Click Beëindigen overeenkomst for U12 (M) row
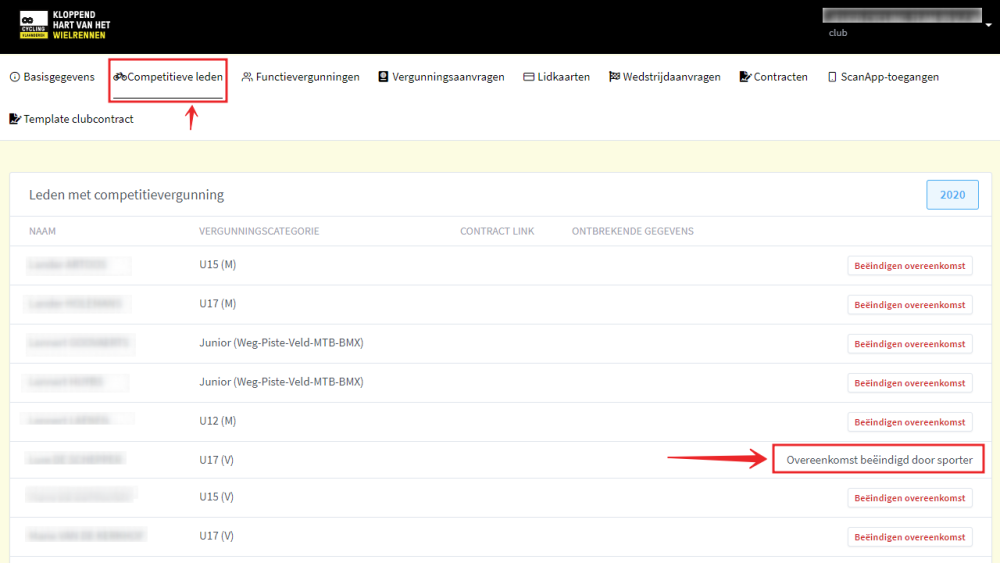 pos(909,422)
